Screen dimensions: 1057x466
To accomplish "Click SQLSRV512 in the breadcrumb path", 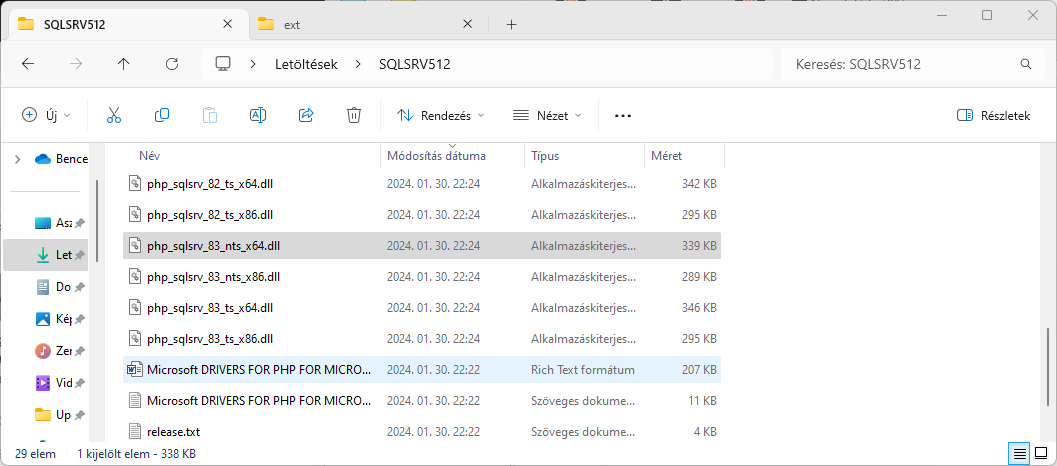I will click(415, 65).
